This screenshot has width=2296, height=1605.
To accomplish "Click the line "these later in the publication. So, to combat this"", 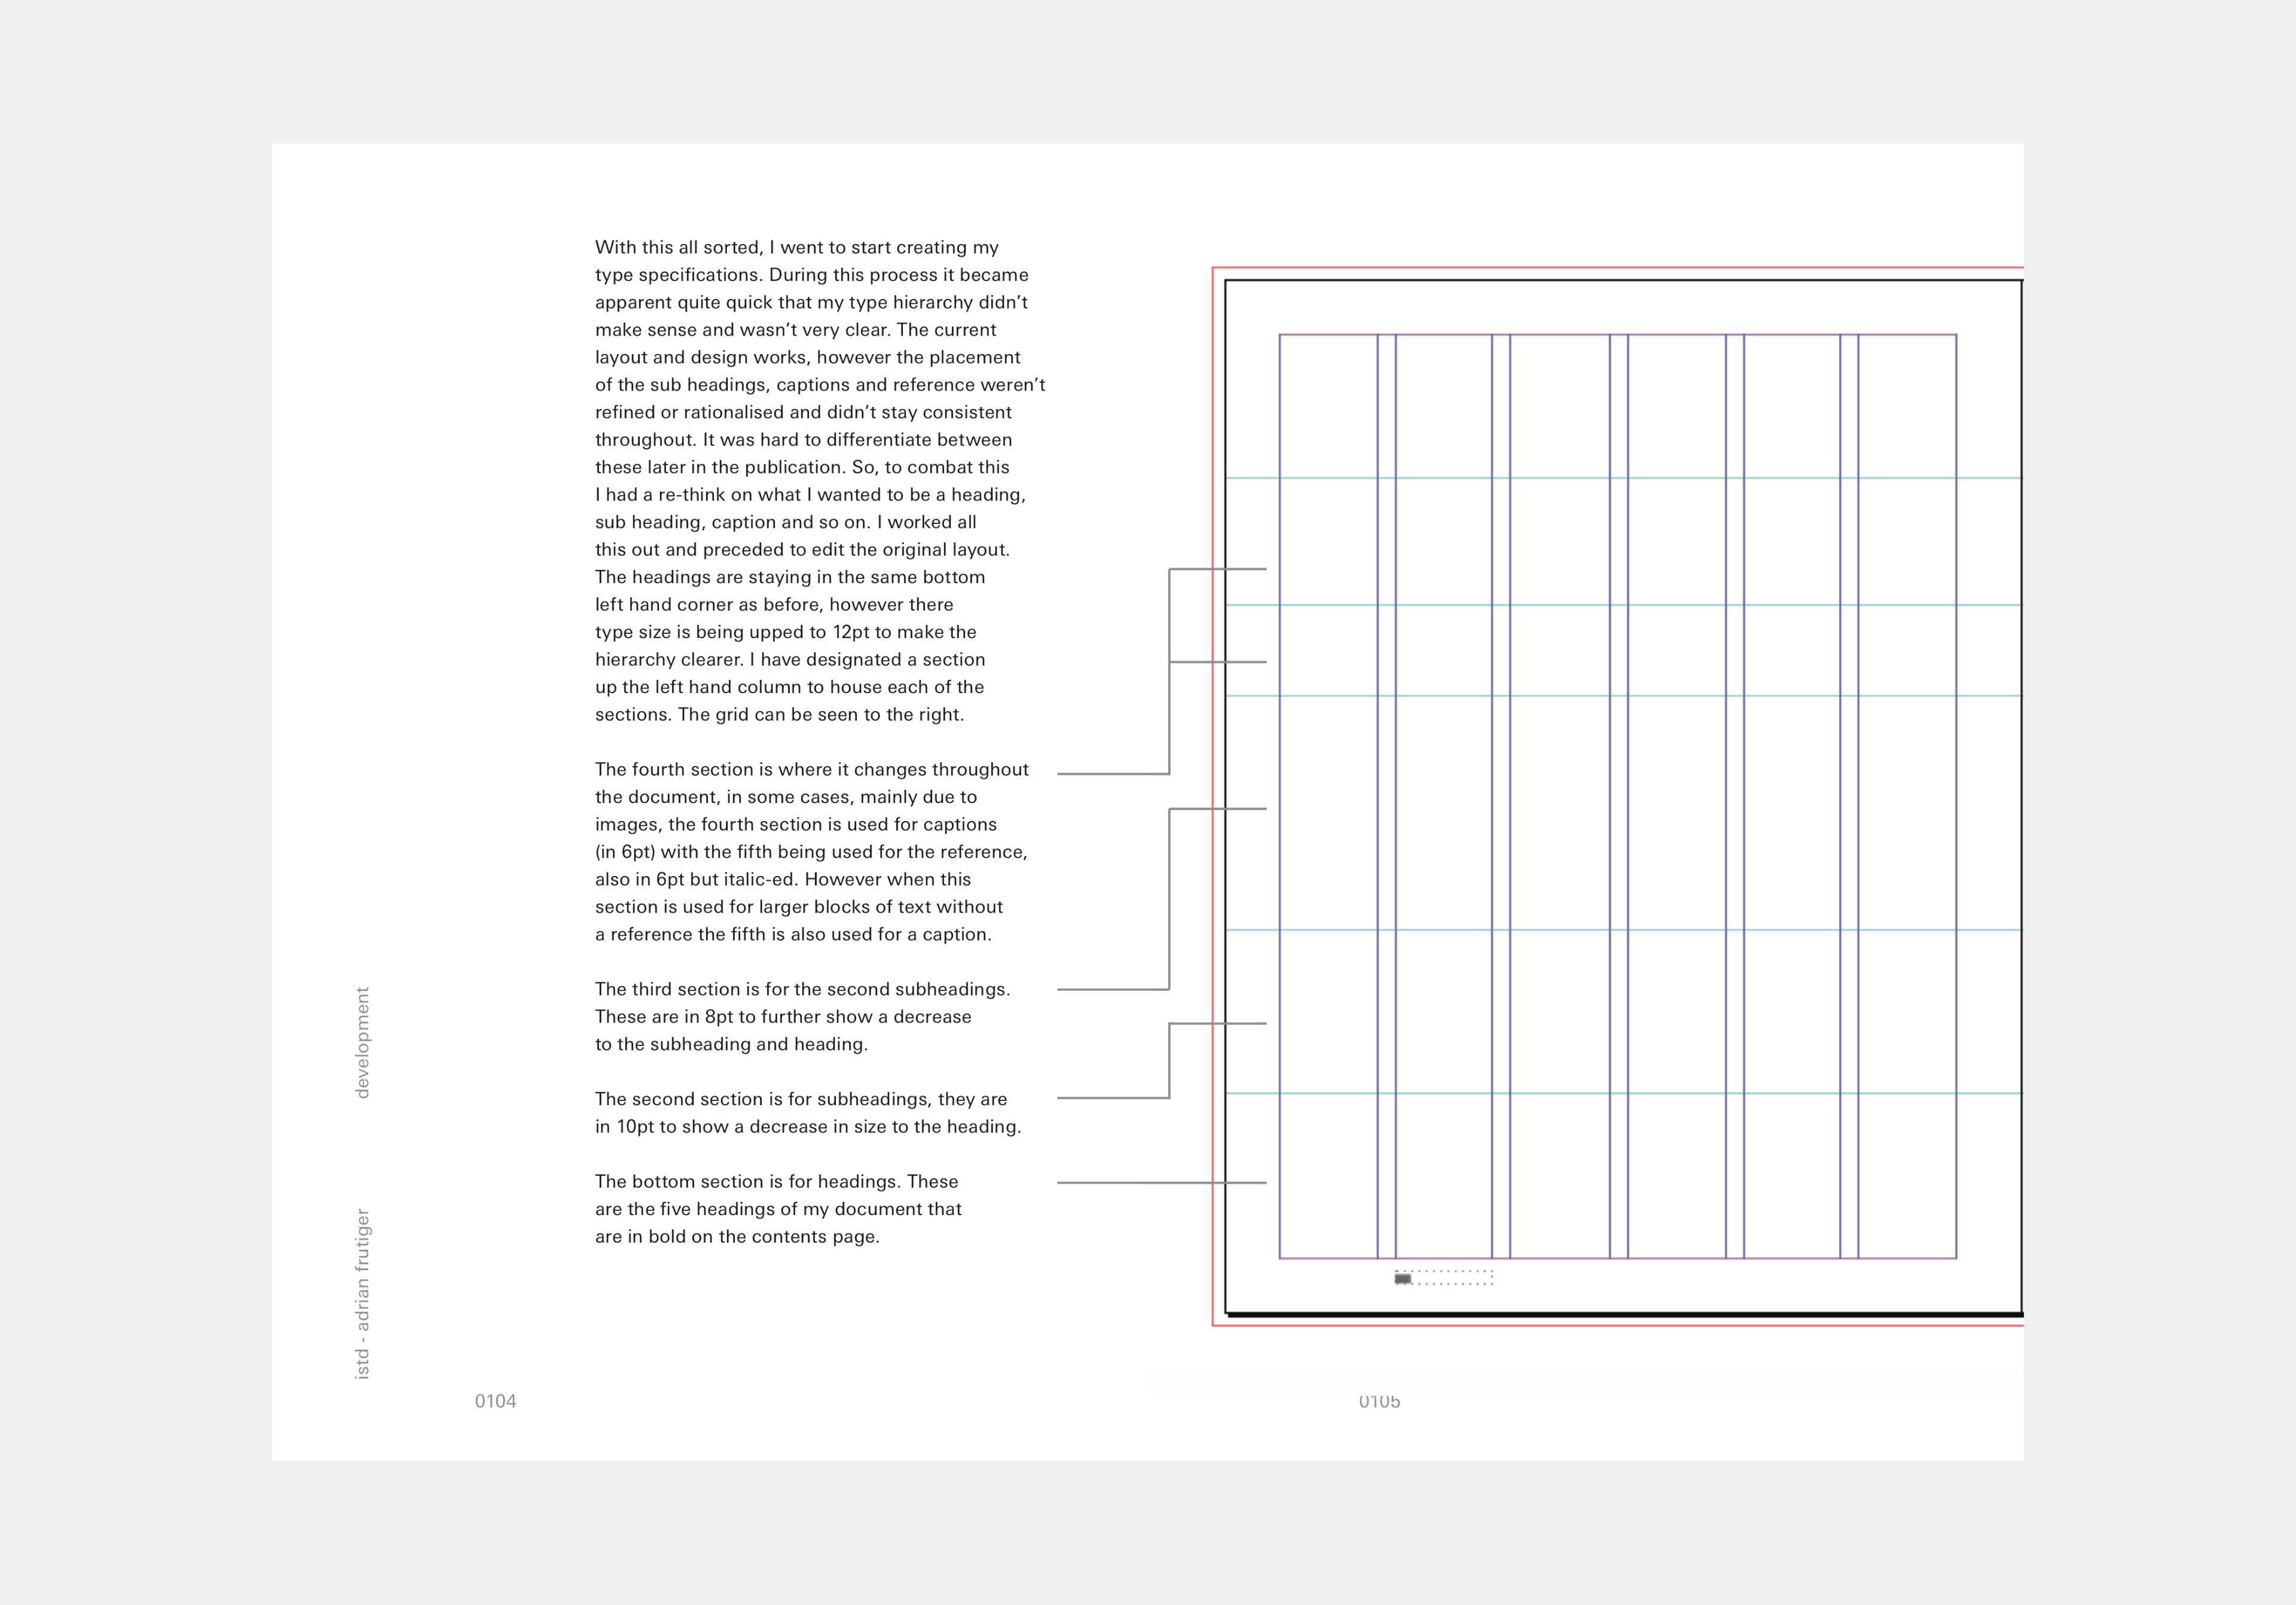I will coord(802,467).
